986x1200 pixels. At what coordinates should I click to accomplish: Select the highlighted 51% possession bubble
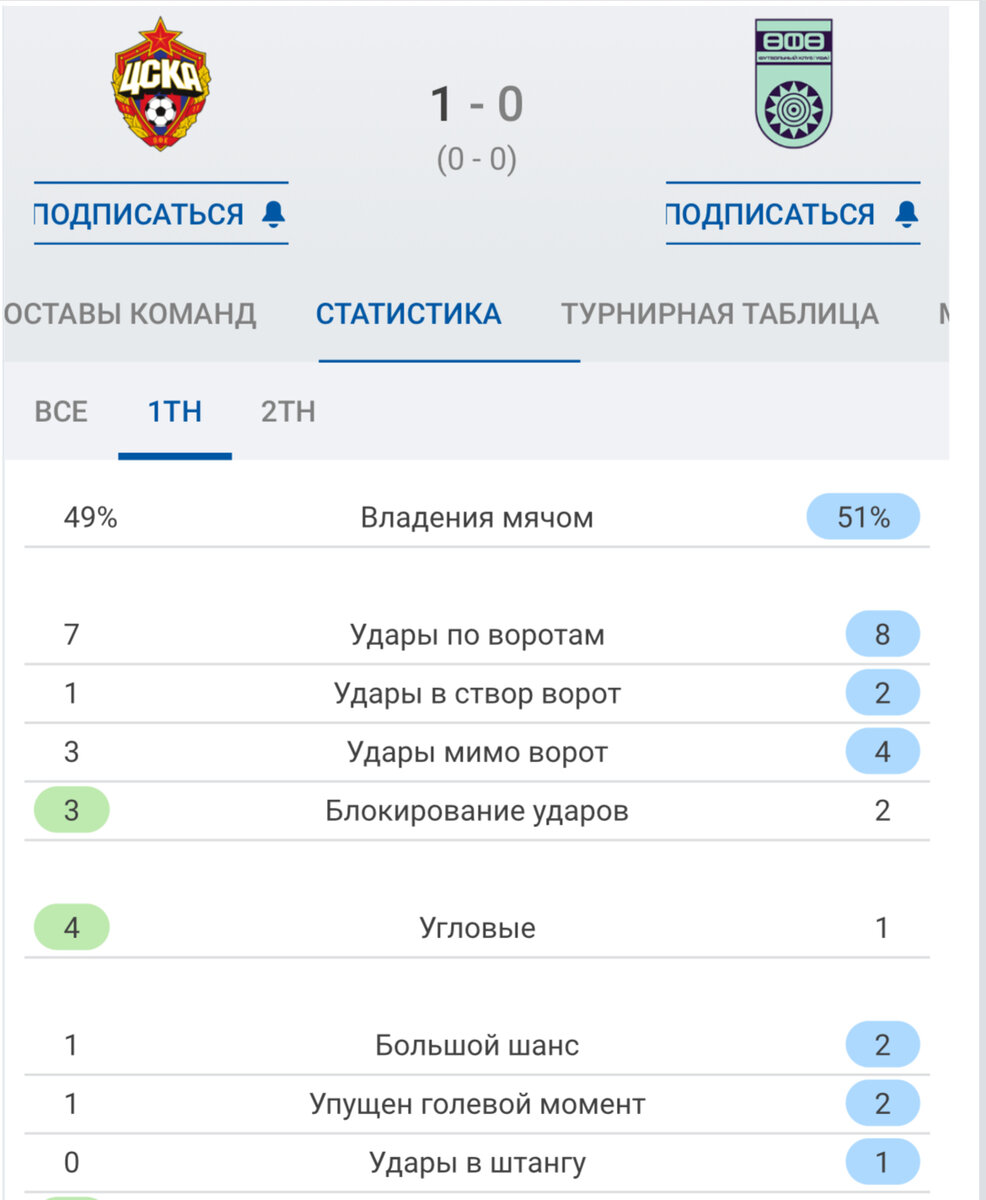(862, 517)
